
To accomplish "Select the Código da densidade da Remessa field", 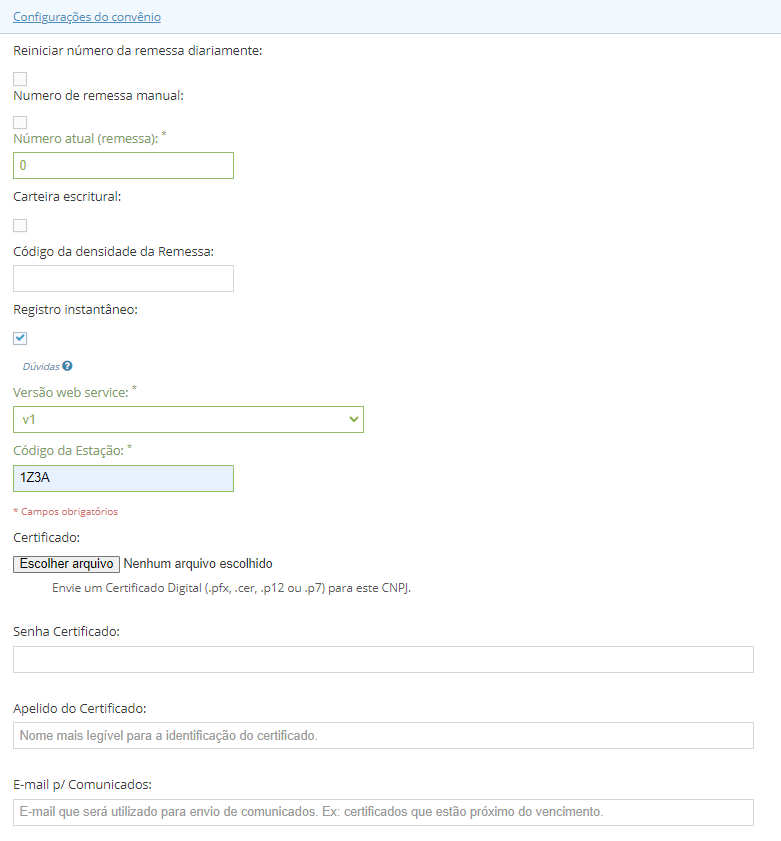I will point(123,278).
